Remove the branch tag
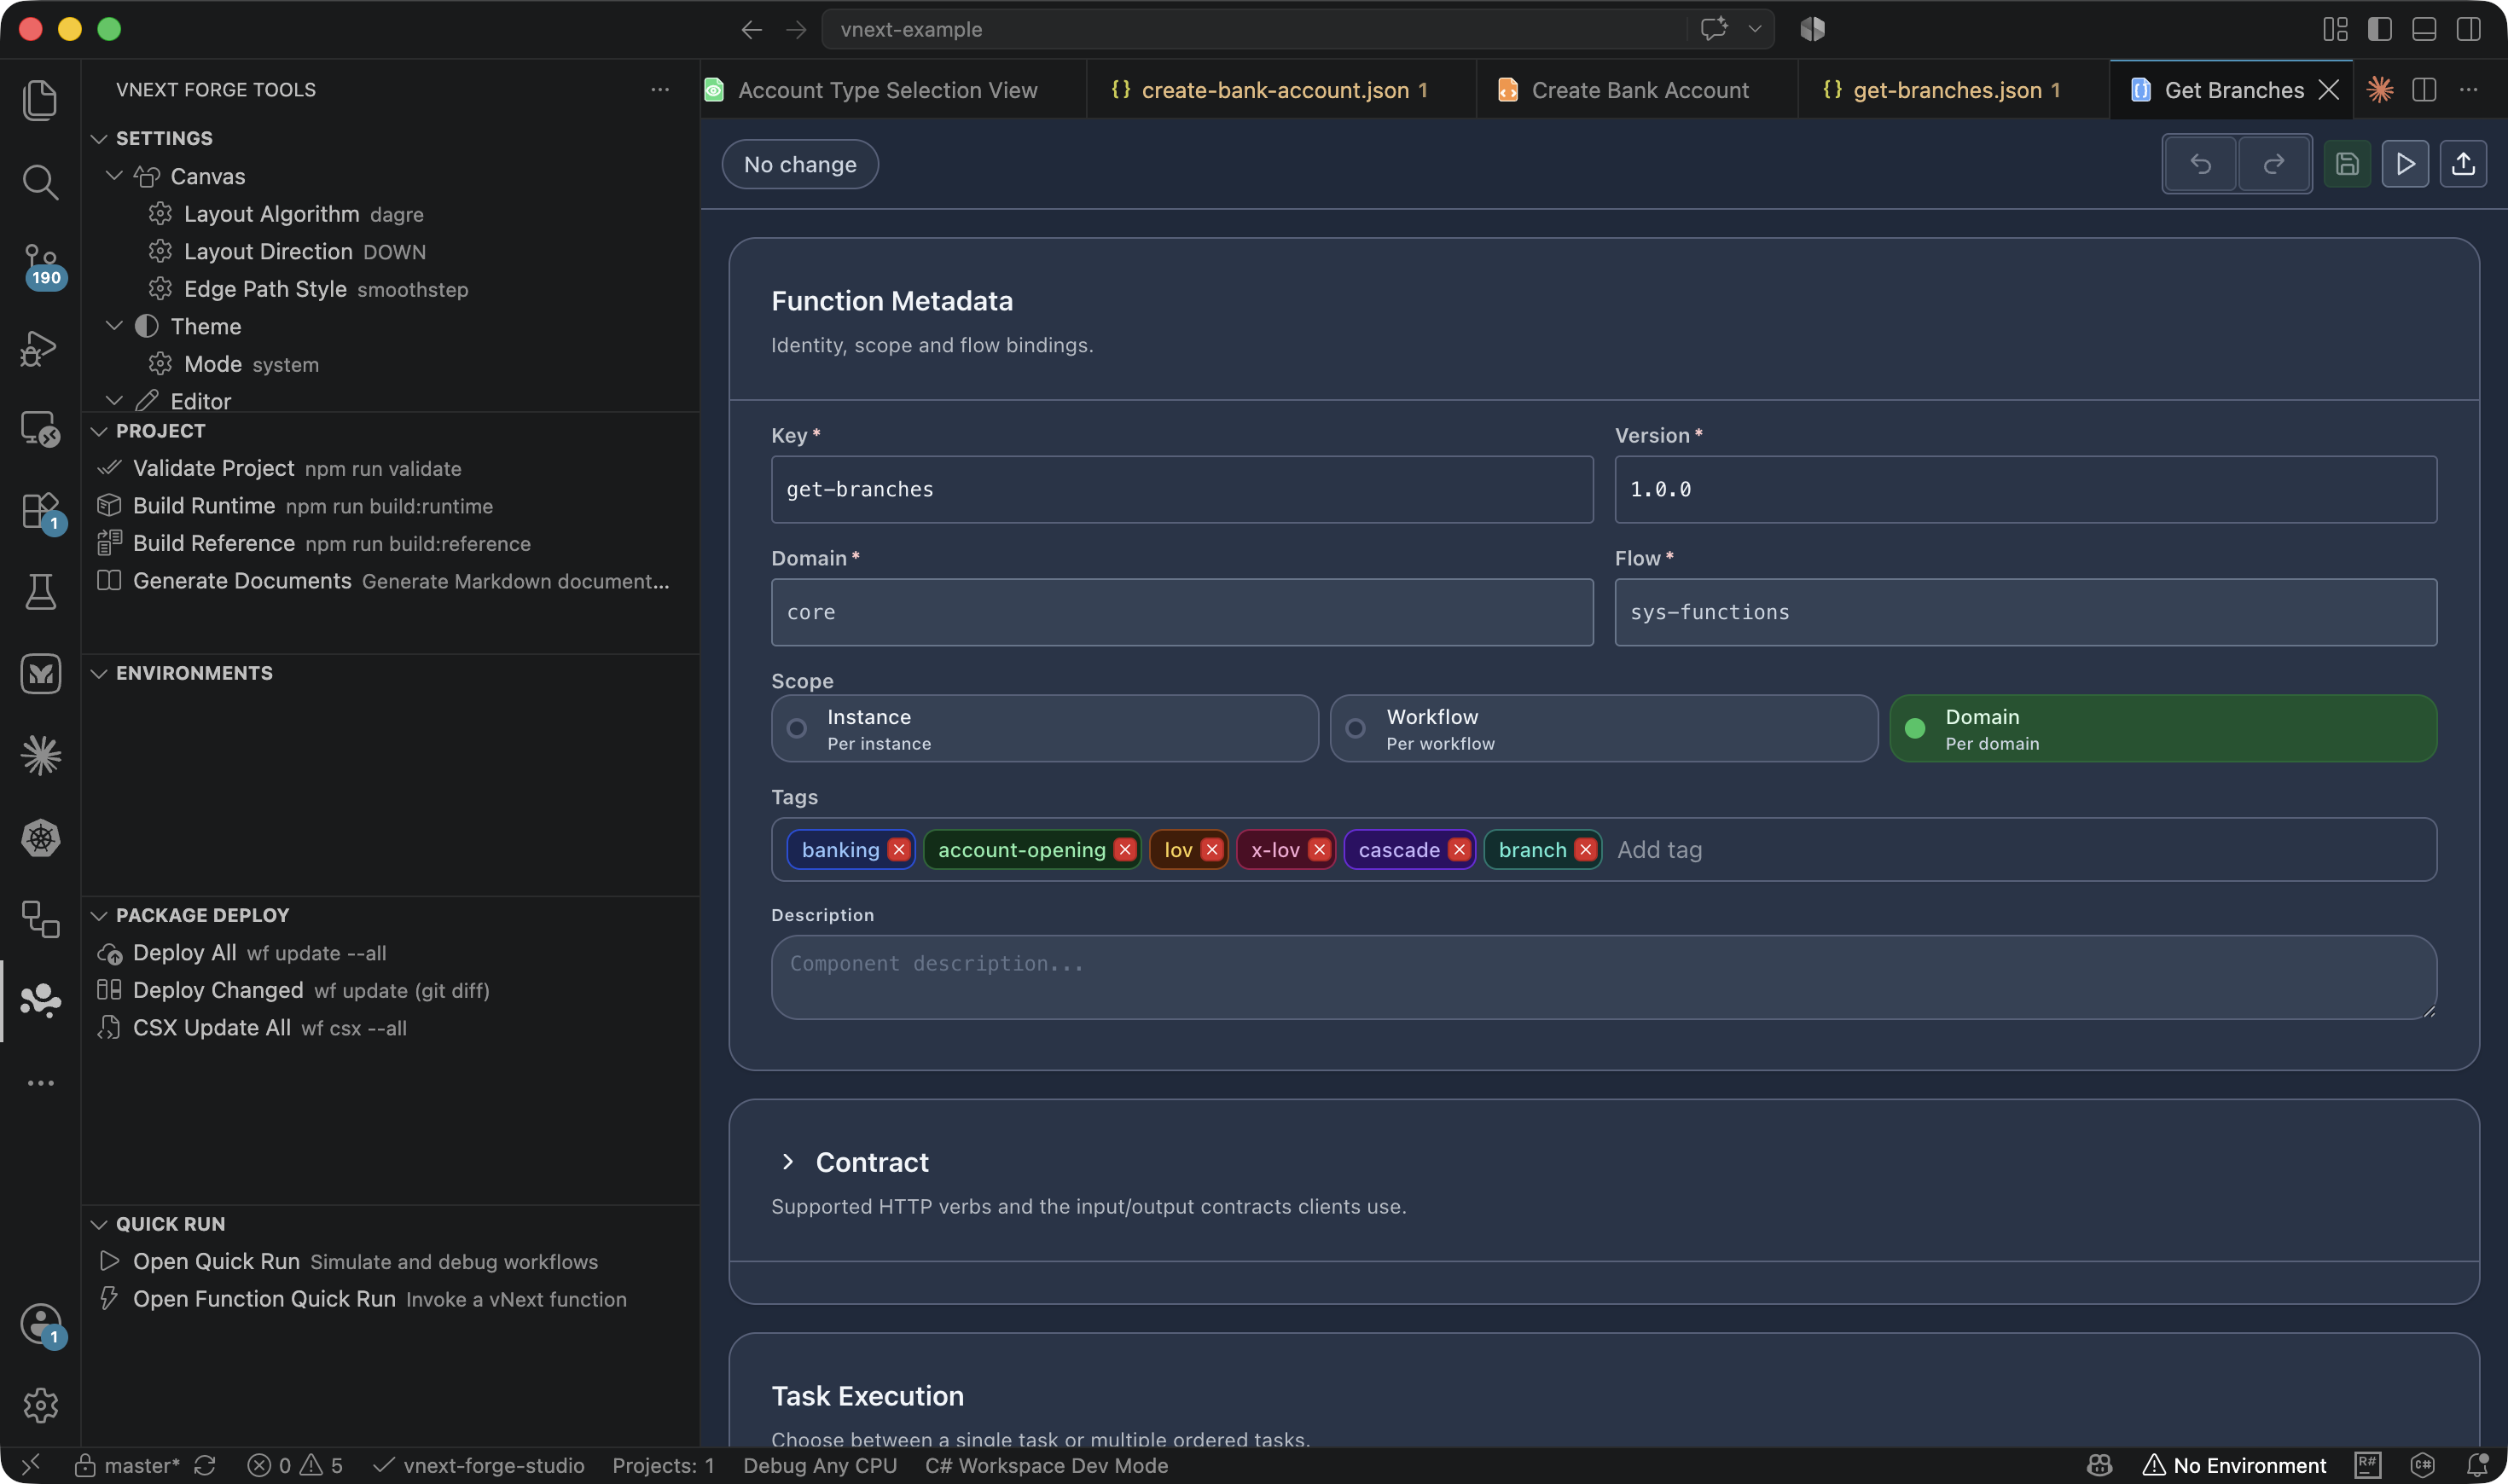The image size is (2508, 1484). (x=1586, y=850)
